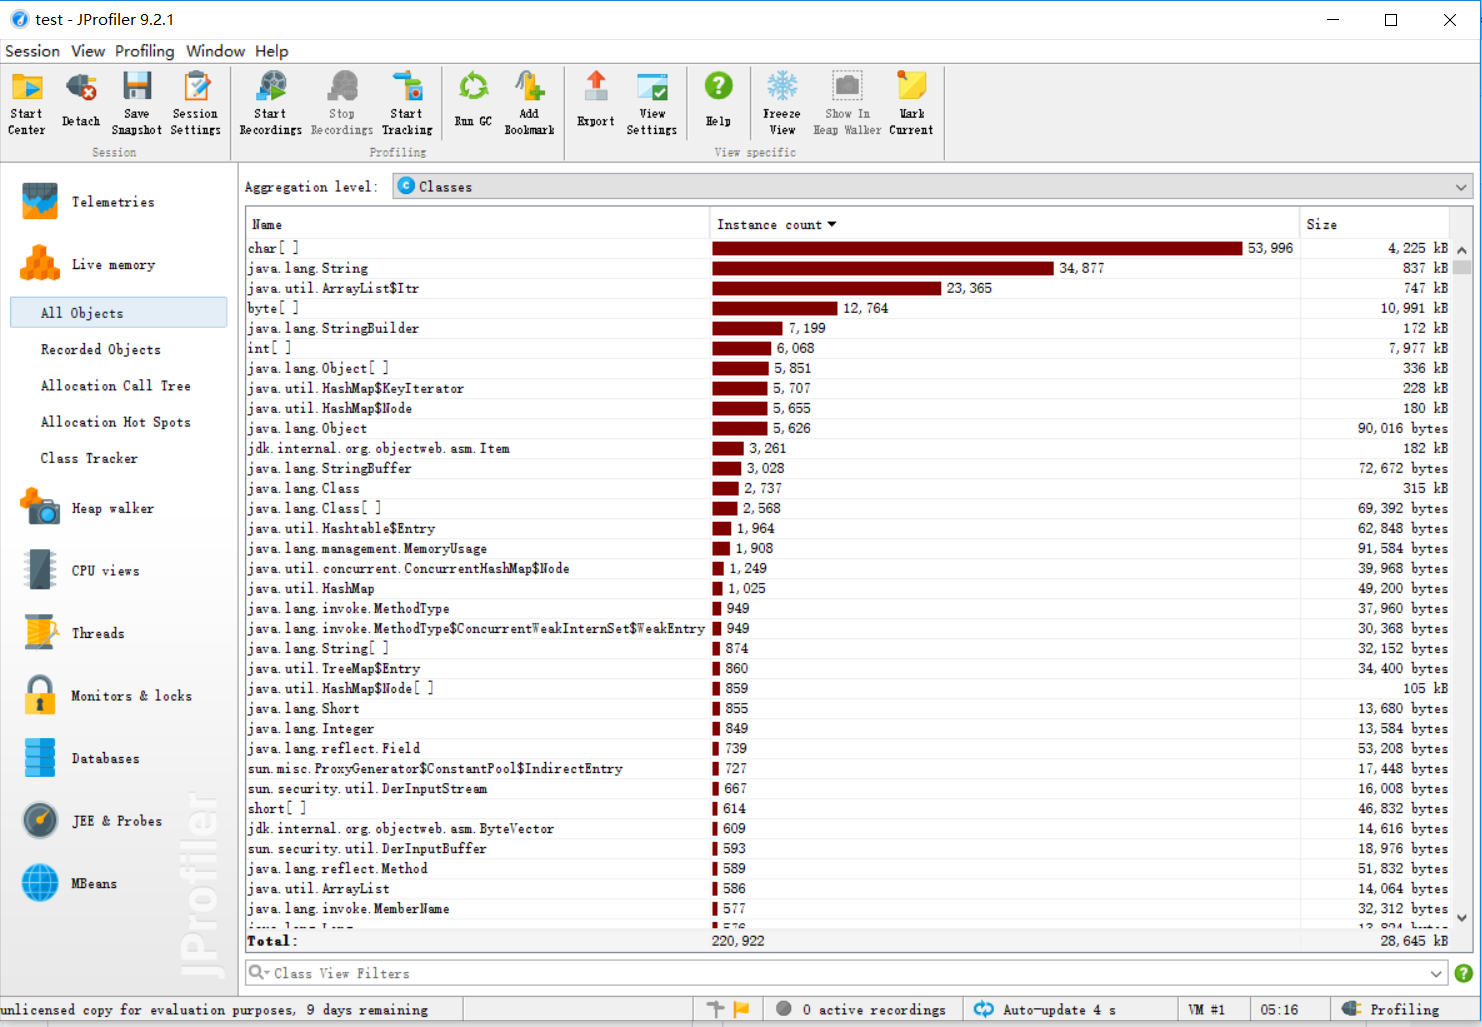Screen dimensions: 1482x1027
Task: Open the Session menu
Action: pyautogui.click(x=33, y=51)
